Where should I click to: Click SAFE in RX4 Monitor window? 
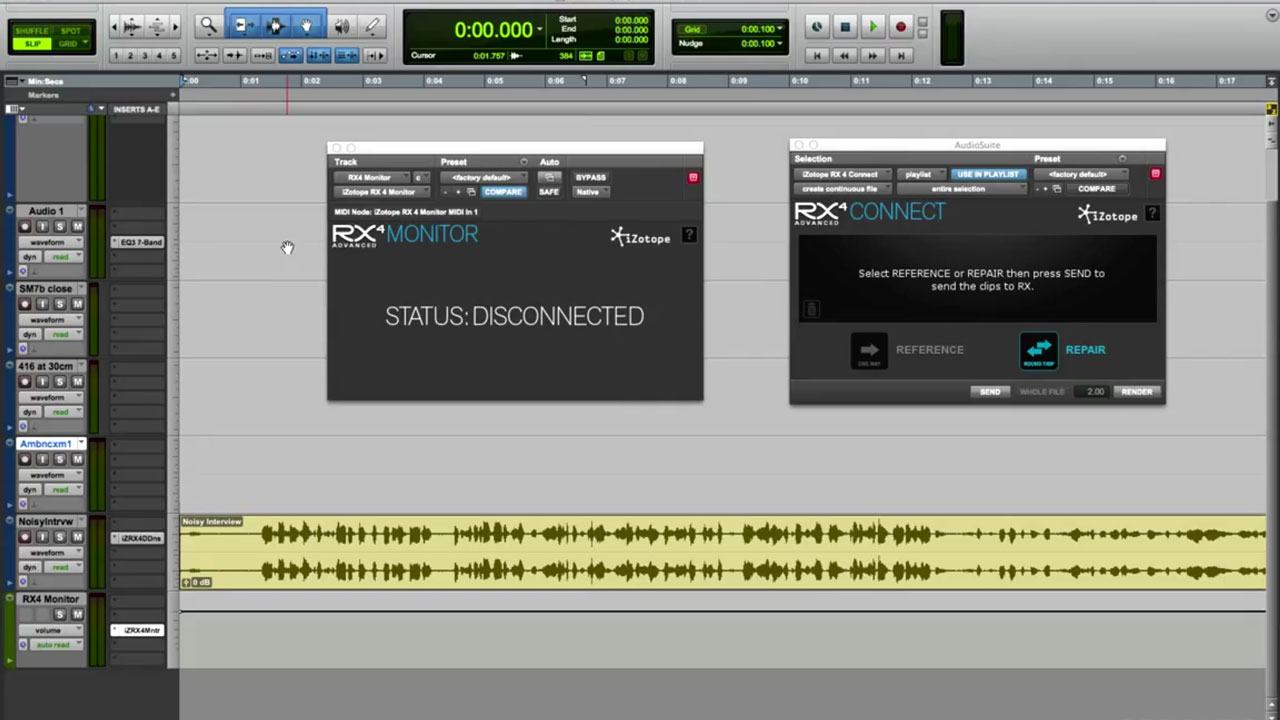pyautogui.click(x=549, y=192)
